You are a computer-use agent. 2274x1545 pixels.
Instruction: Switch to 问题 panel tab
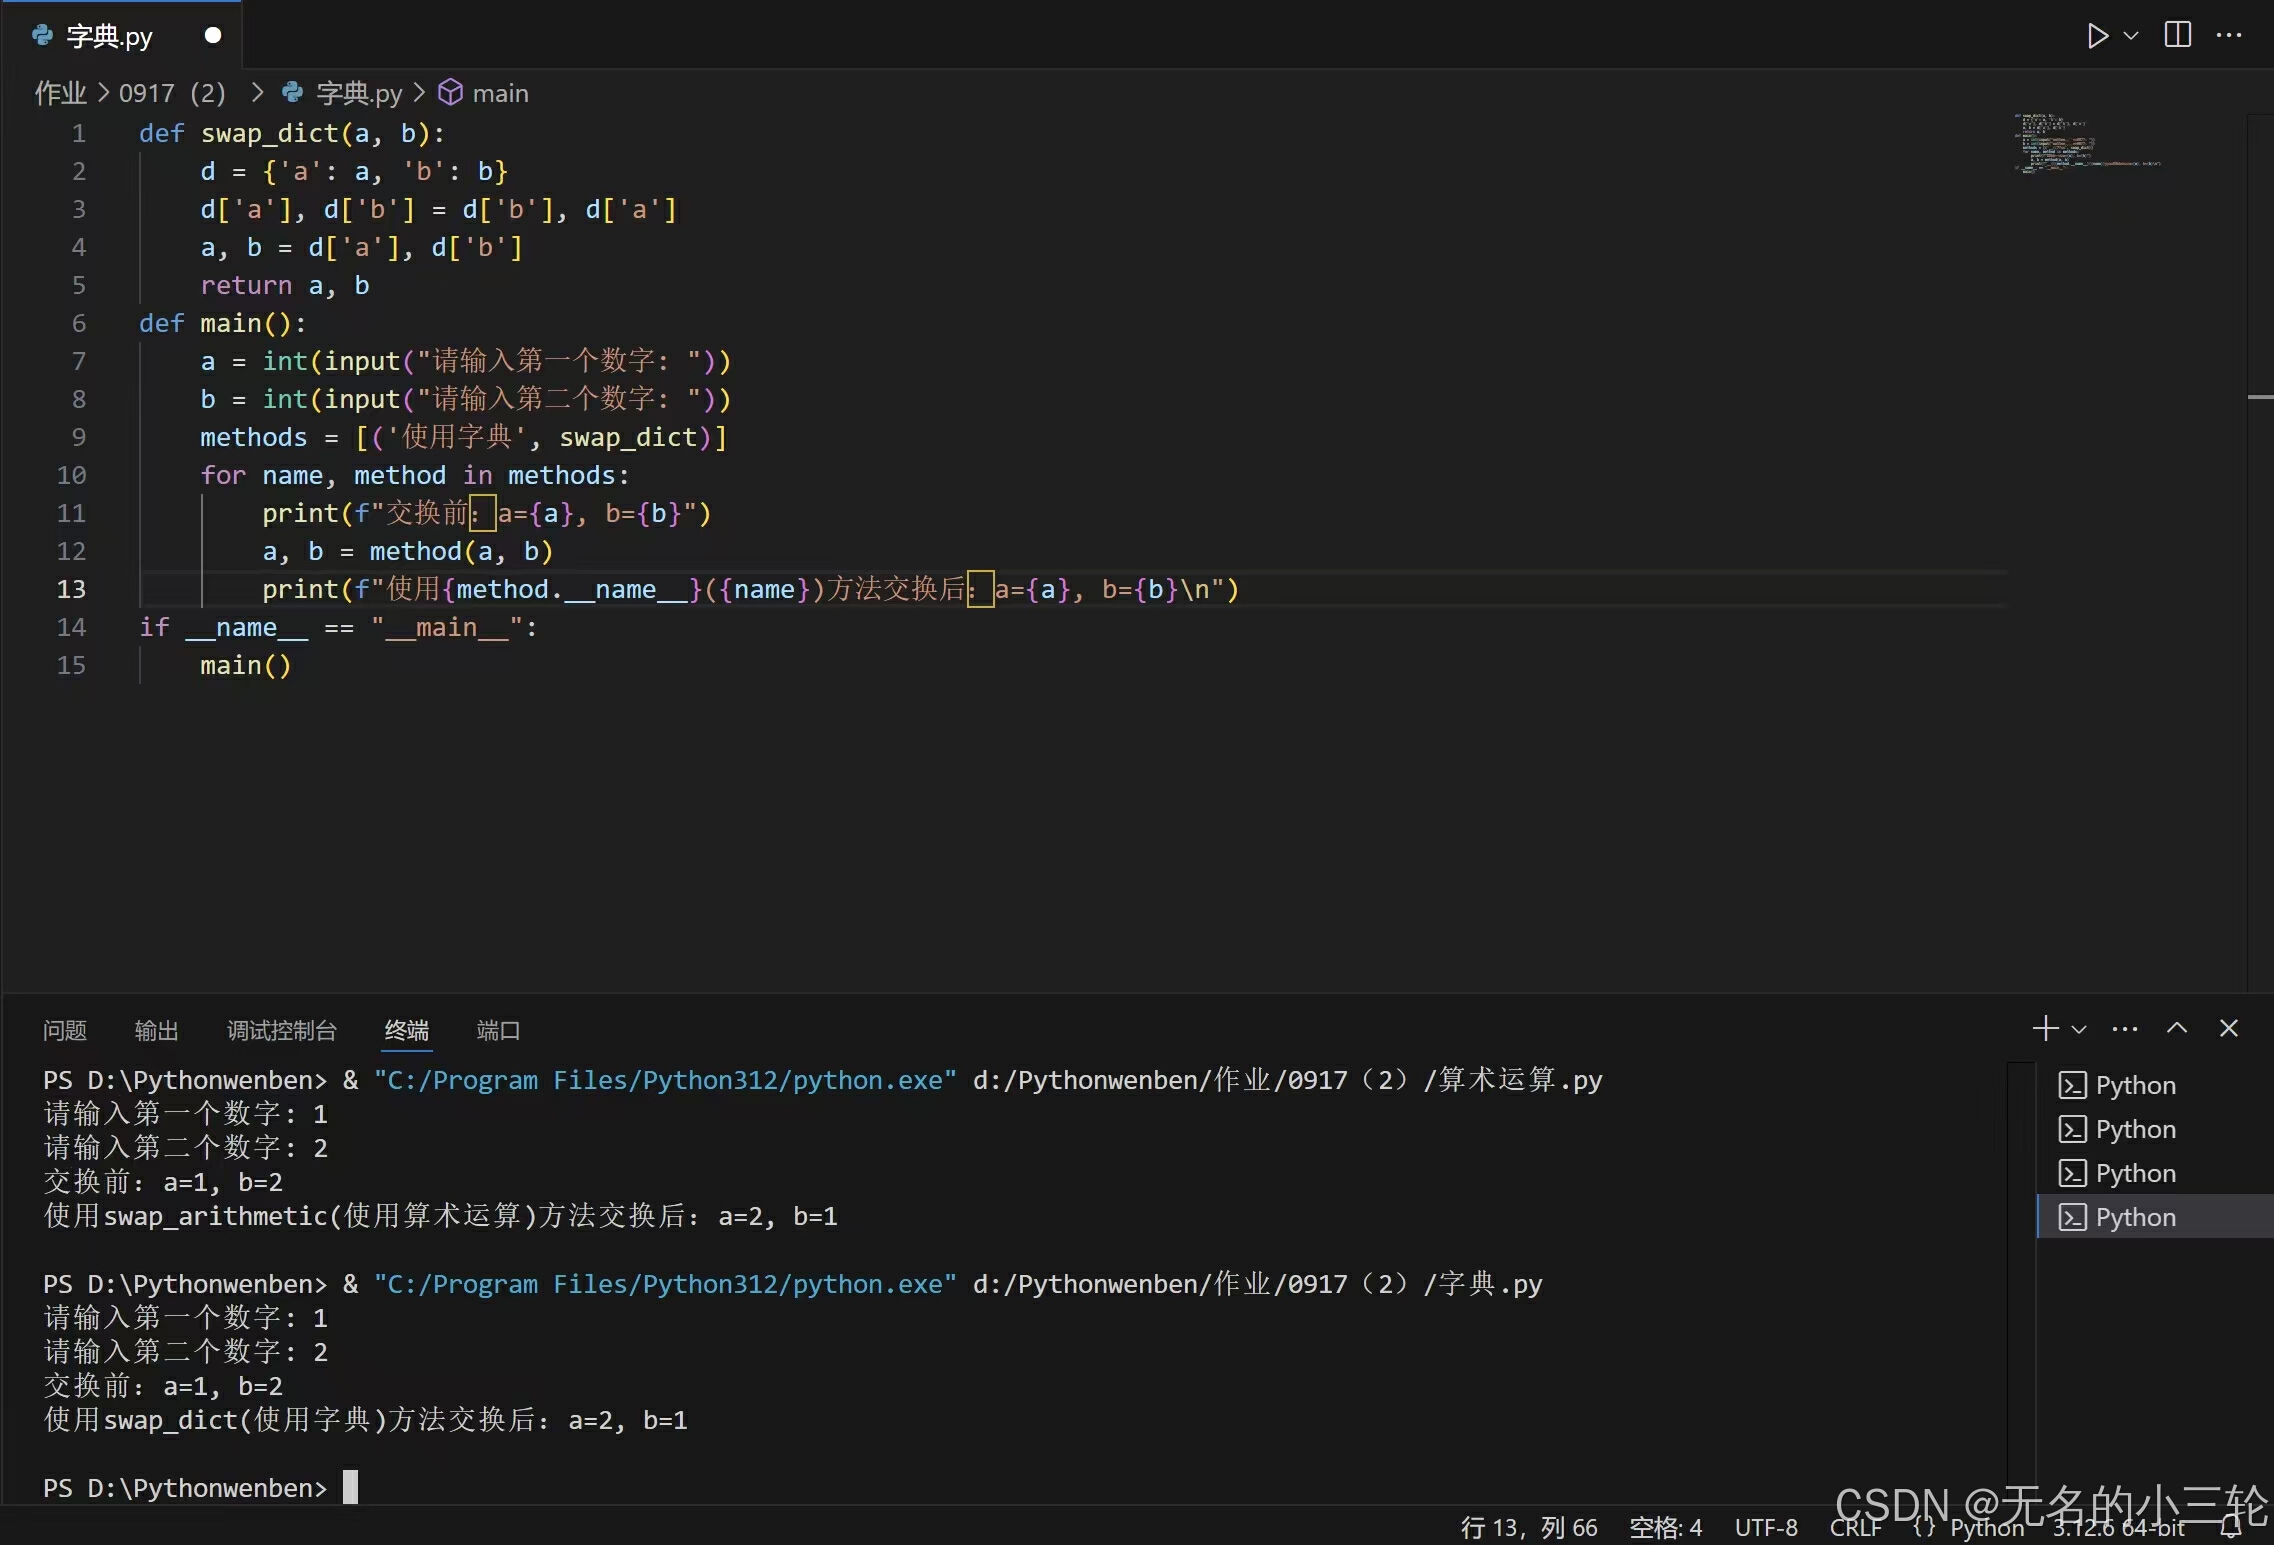pyautogui.click(x=65, y=1030)
